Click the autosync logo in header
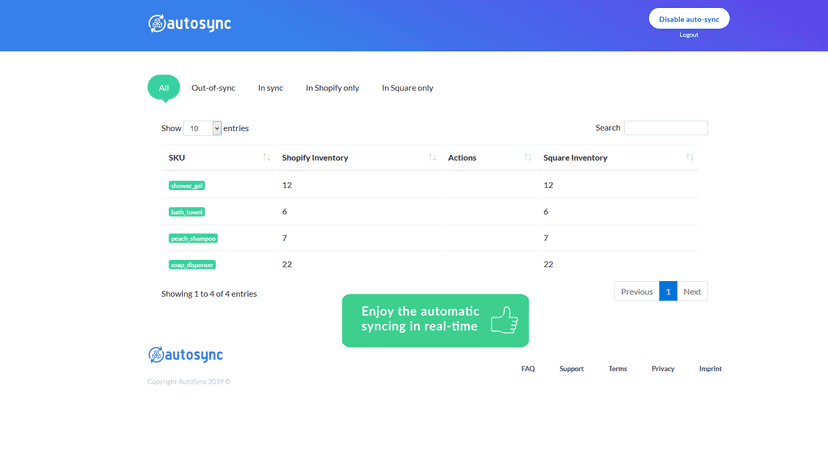This screenshot has width=828, height=466. (190, 23)
